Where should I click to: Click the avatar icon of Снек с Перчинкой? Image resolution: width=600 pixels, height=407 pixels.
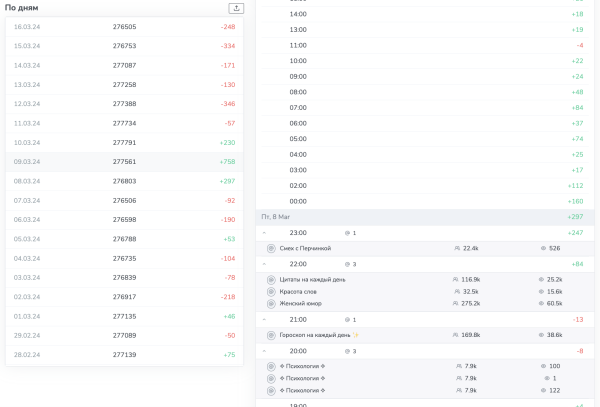click(x=271, y=248)
